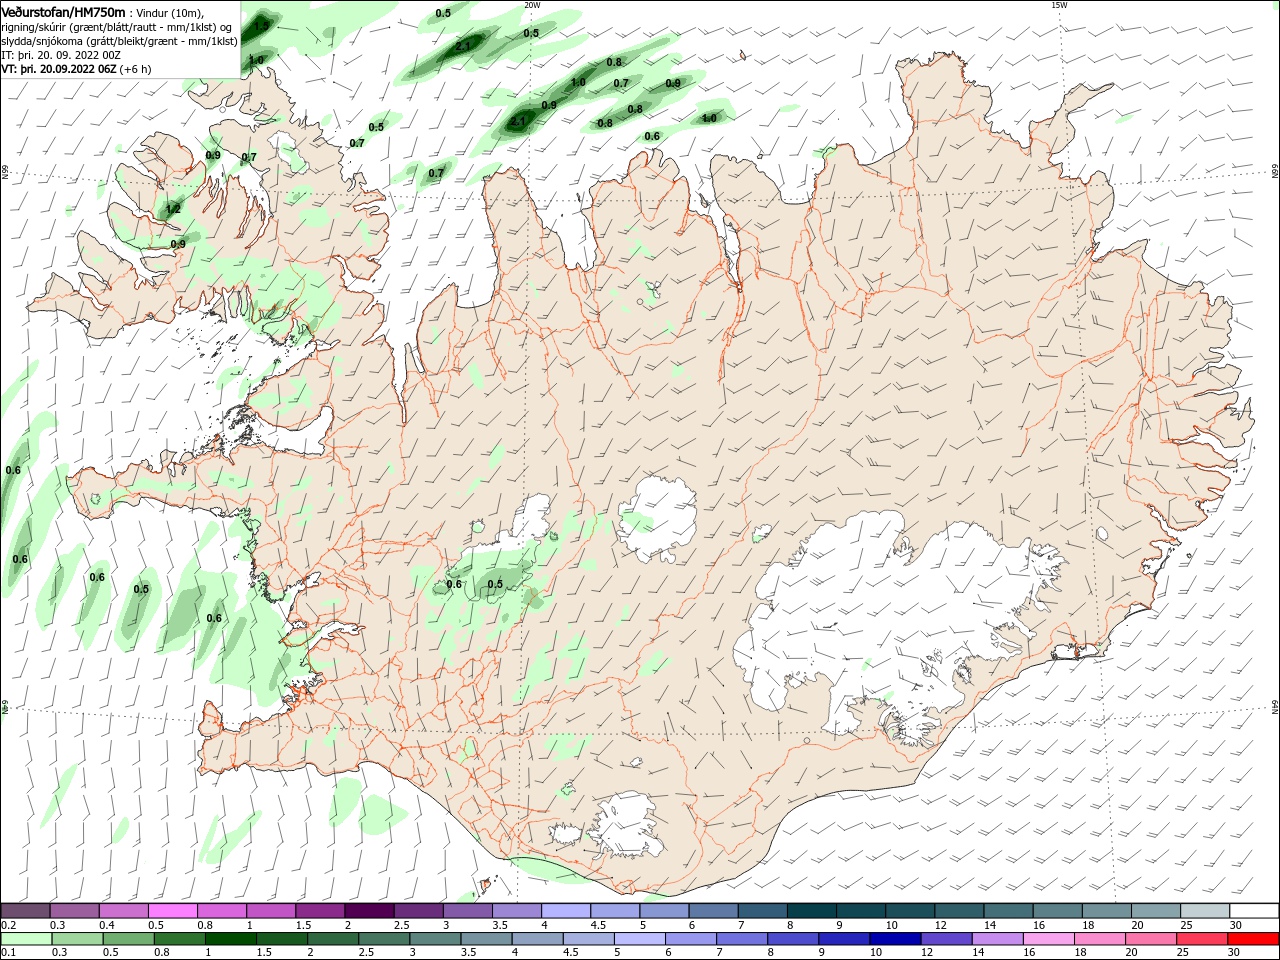Click the white Hofsjökull glacier in central Iceland
The width and height of the screenshot is (1280, 960).
658,518
